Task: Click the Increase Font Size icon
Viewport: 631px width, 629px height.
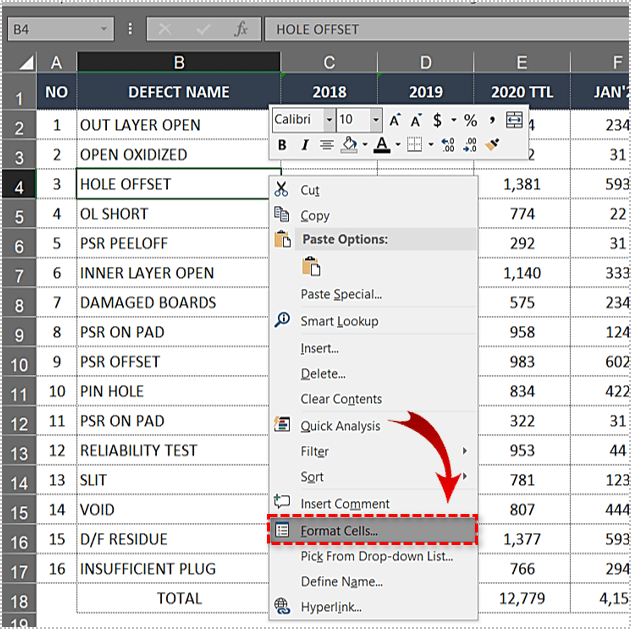Action: pyautogui.click(x=392, y=120)
